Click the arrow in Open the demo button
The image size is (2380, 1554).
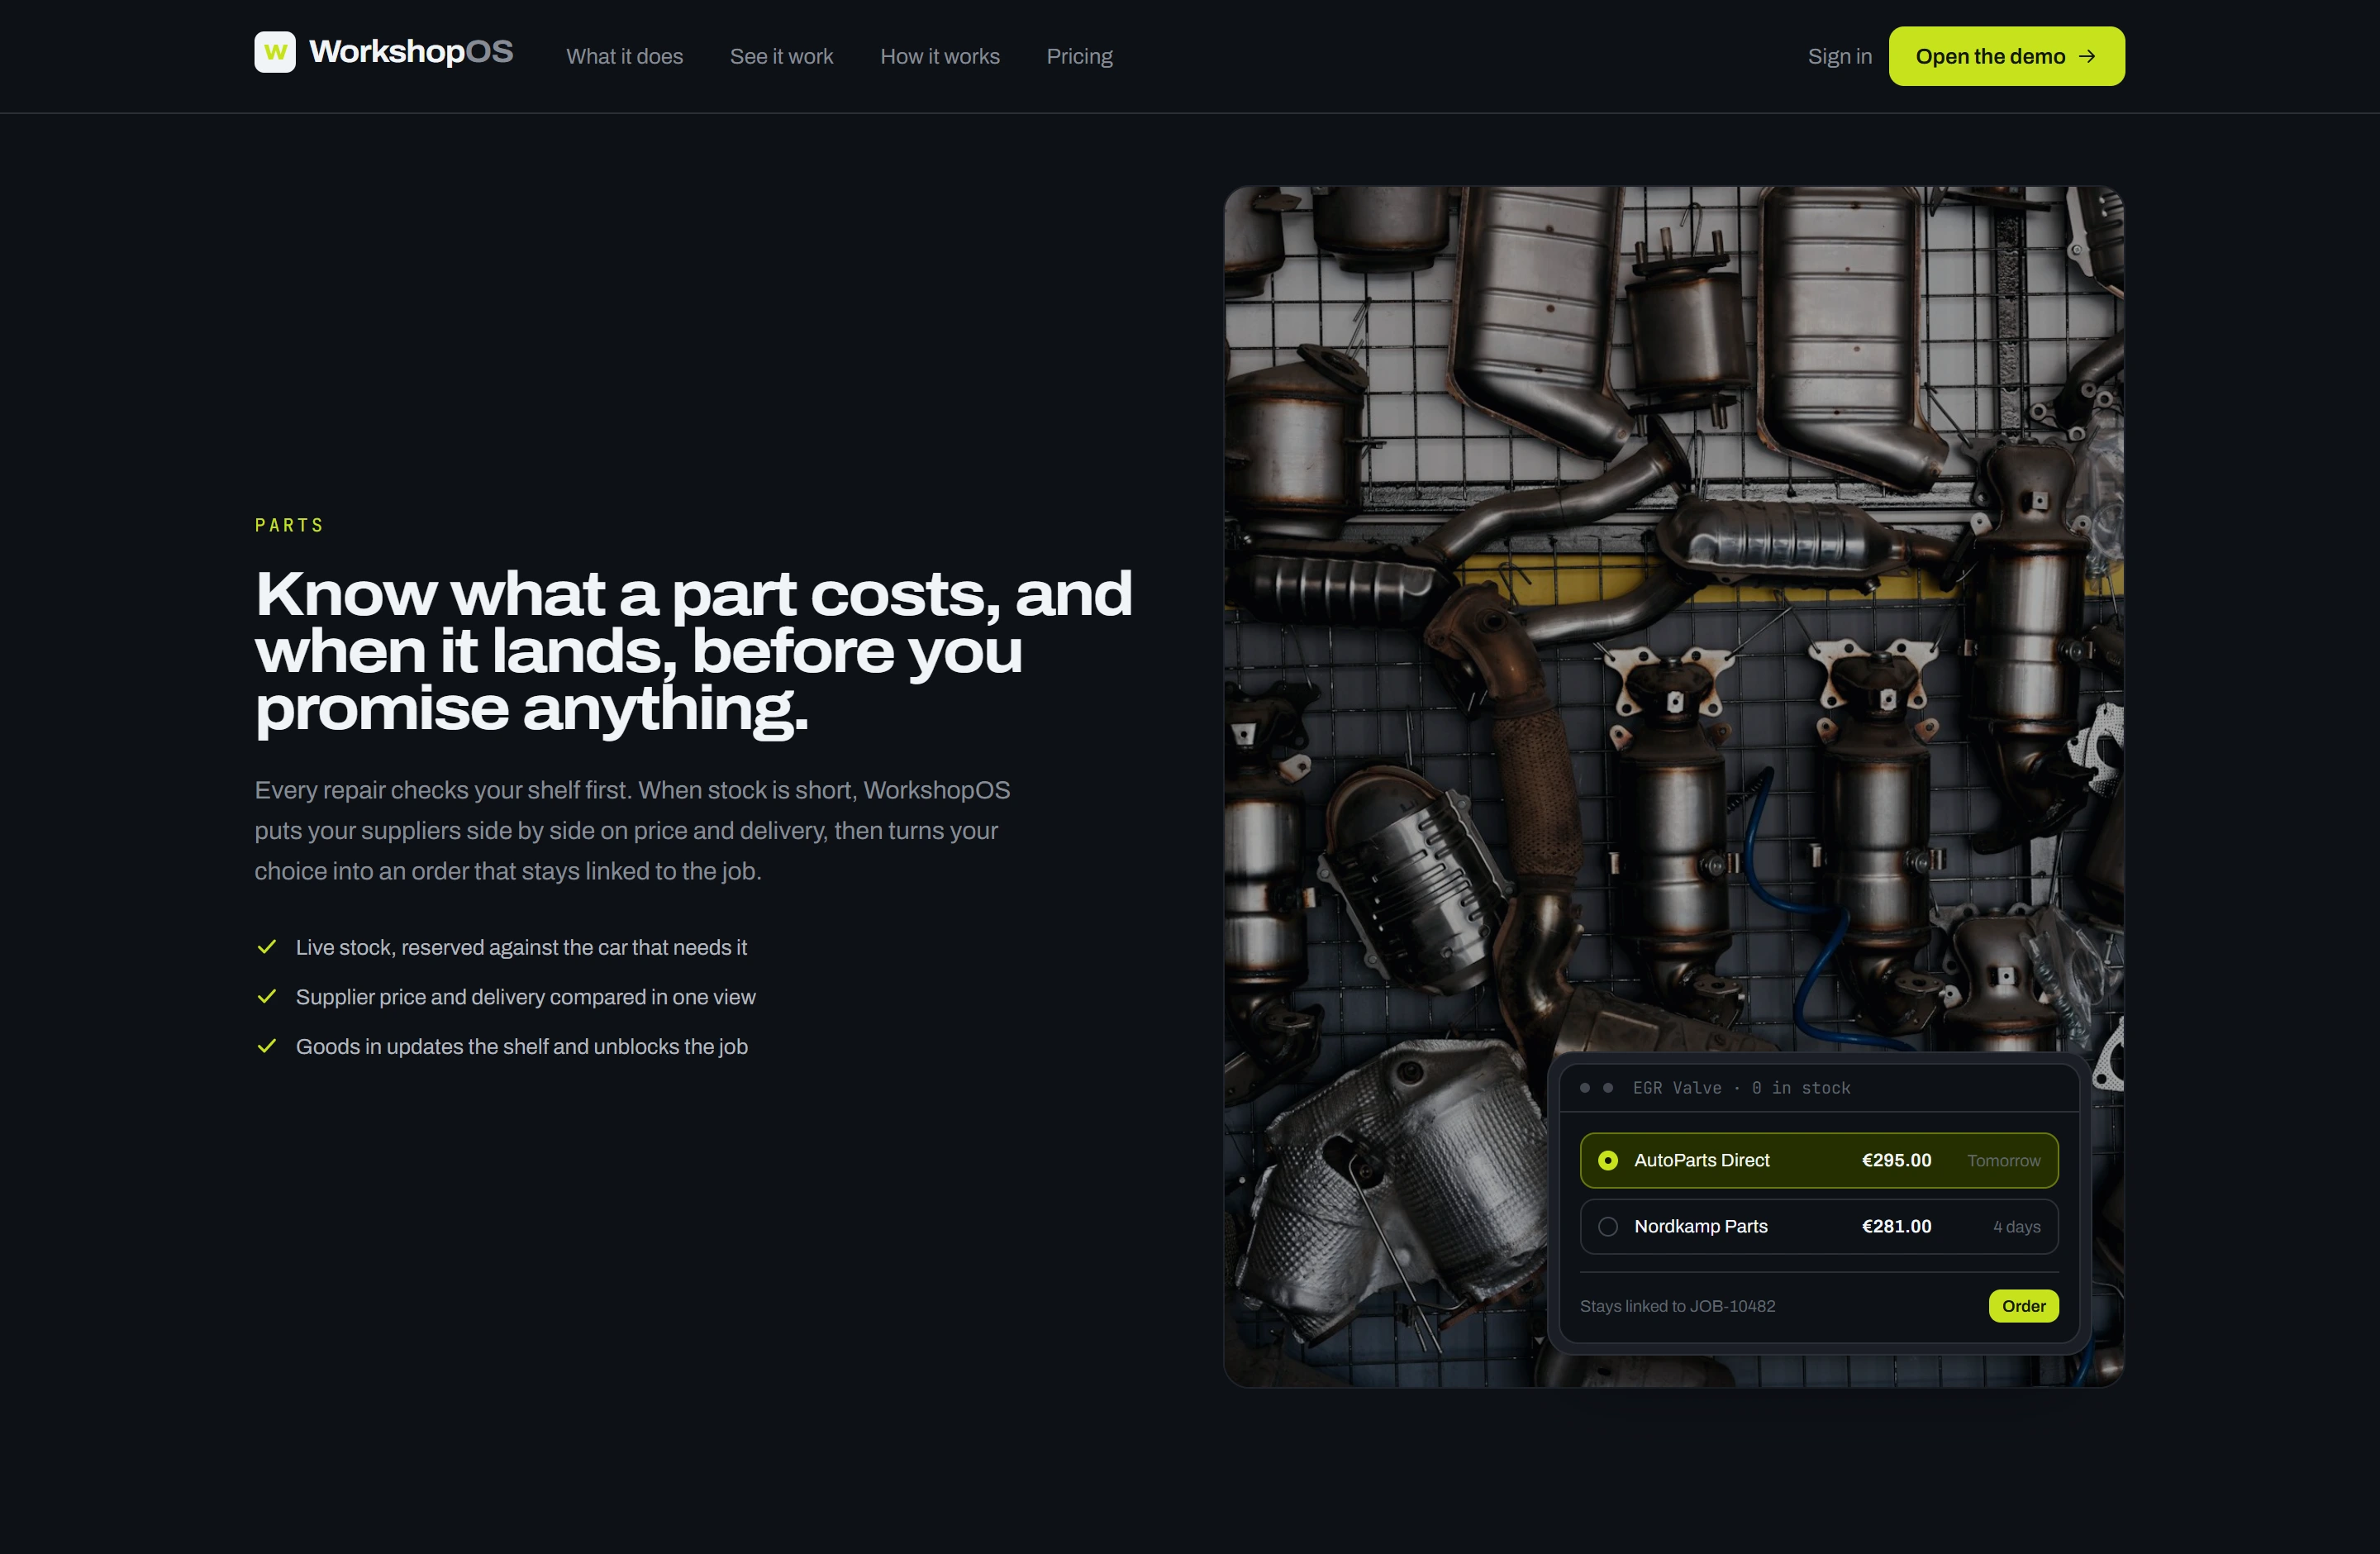[x=2087, y=57]
